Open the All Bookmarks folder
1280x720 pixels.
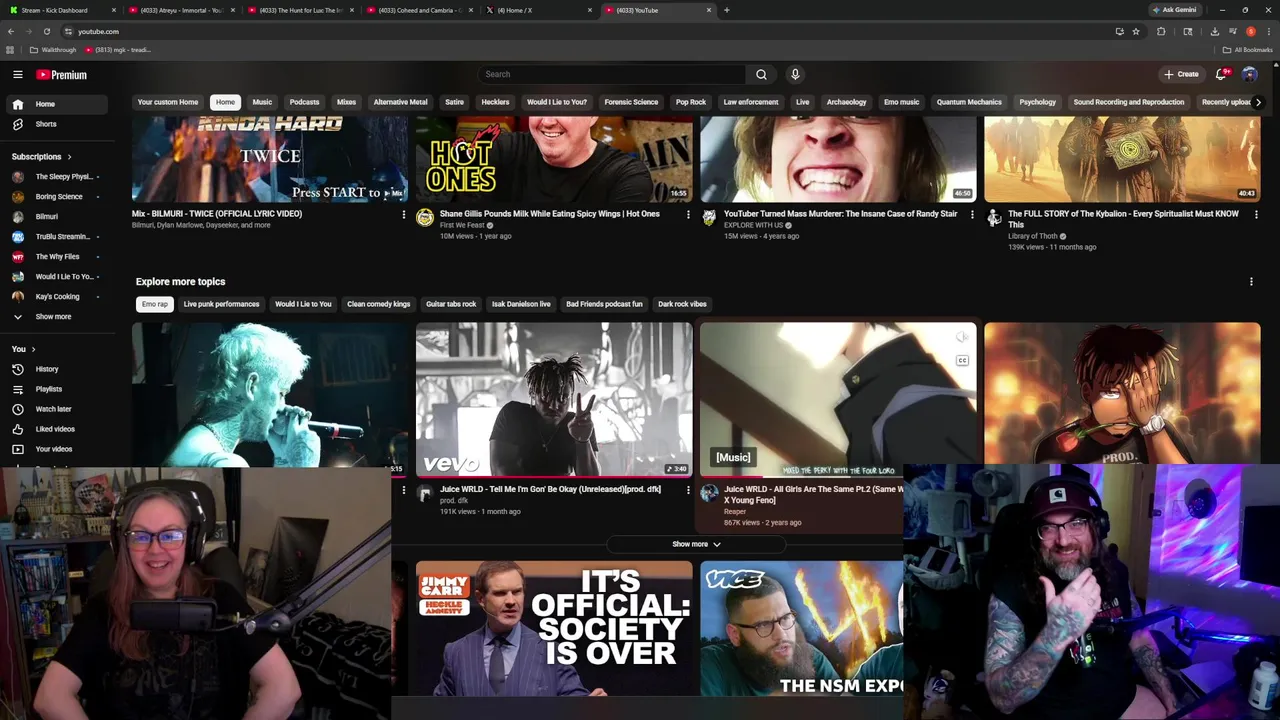1247,50
